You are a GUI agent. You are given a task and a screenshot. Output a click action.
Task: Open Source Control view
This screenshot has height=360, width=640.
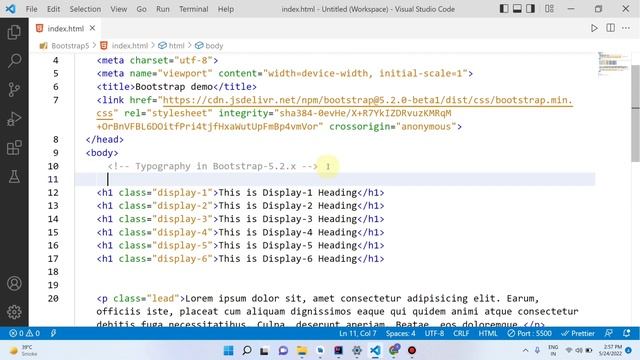click(x=14, y=89)
